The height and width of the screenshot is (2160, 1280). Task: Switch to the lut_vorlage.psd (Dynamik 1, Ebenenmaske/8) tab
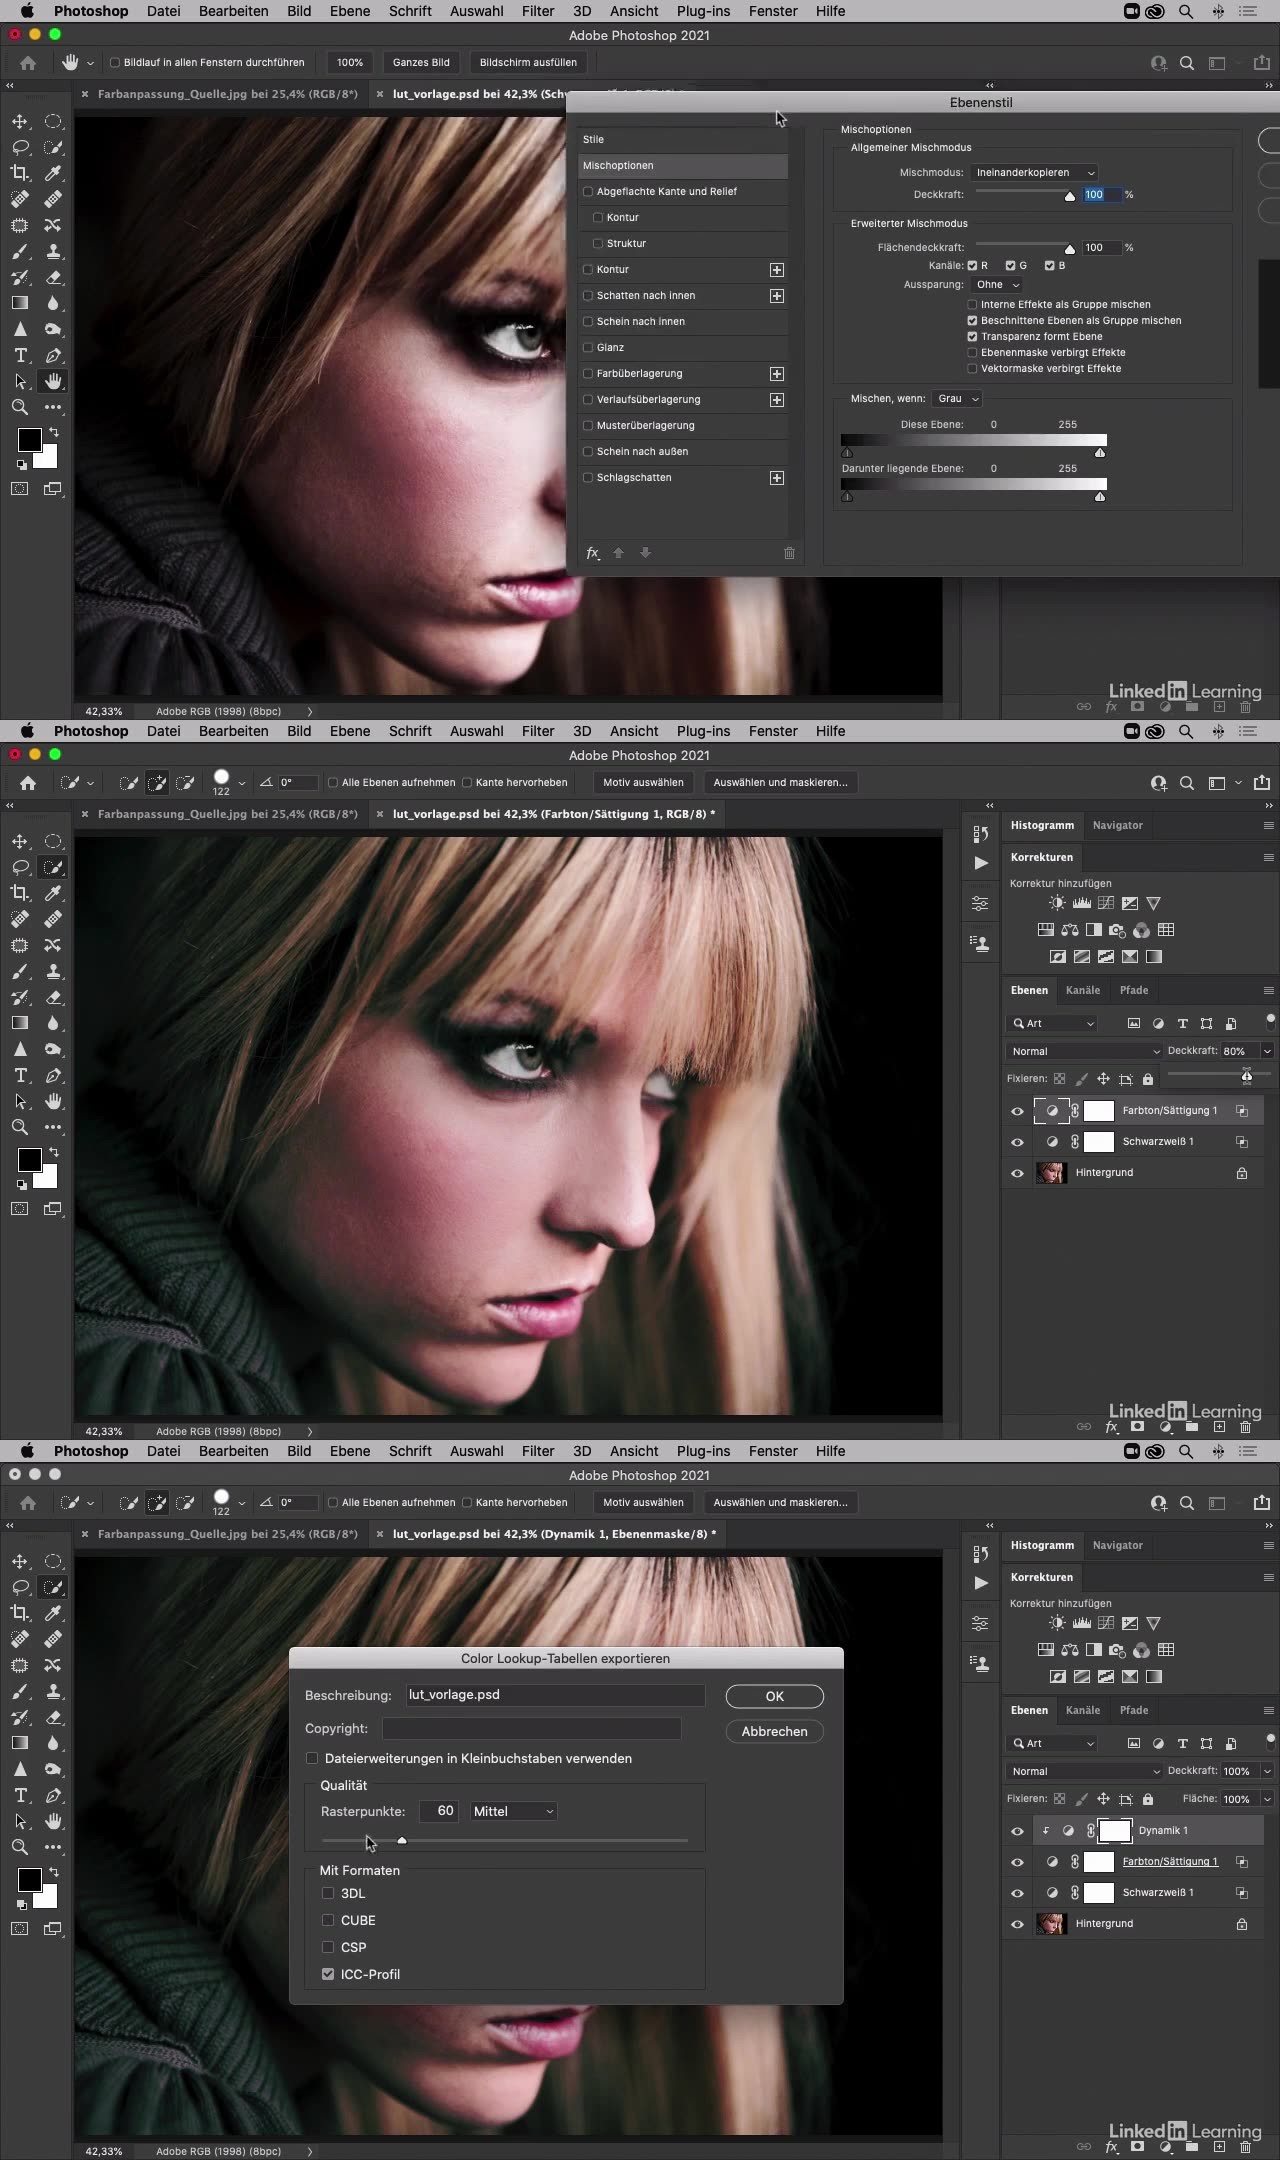pyautogui.click(x=553, y=1534)
